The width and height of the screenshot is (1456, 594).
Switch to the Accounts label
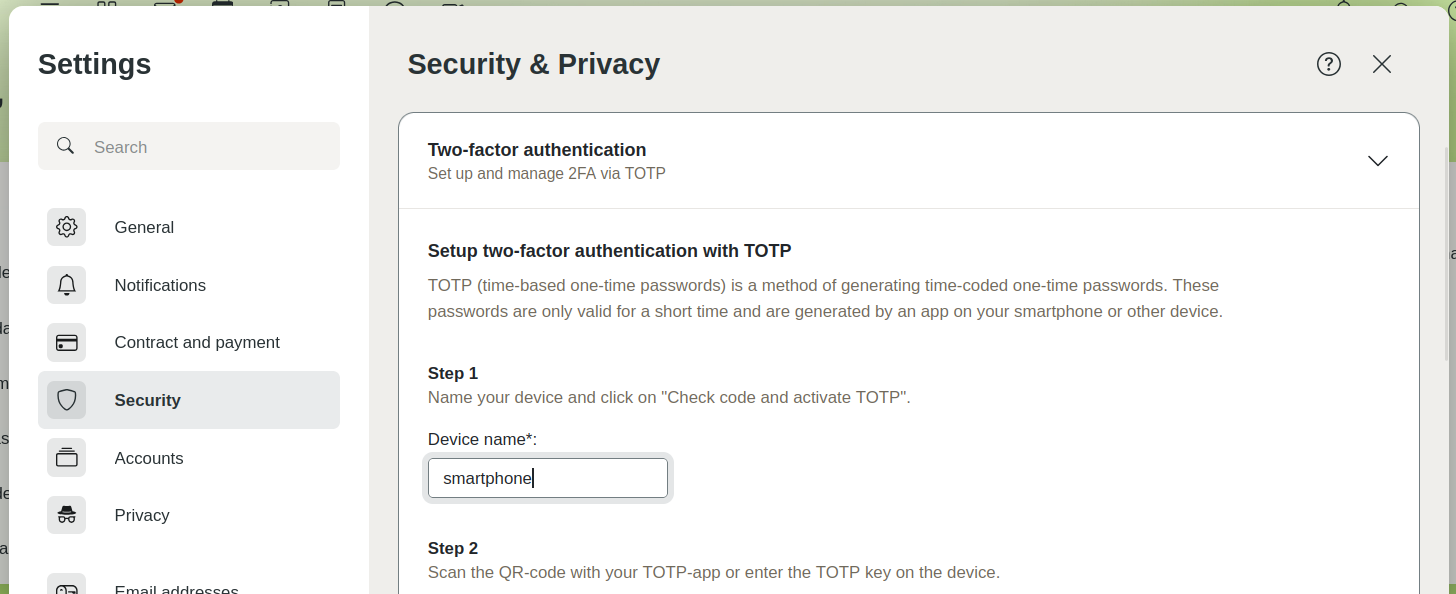coord(149,458)
